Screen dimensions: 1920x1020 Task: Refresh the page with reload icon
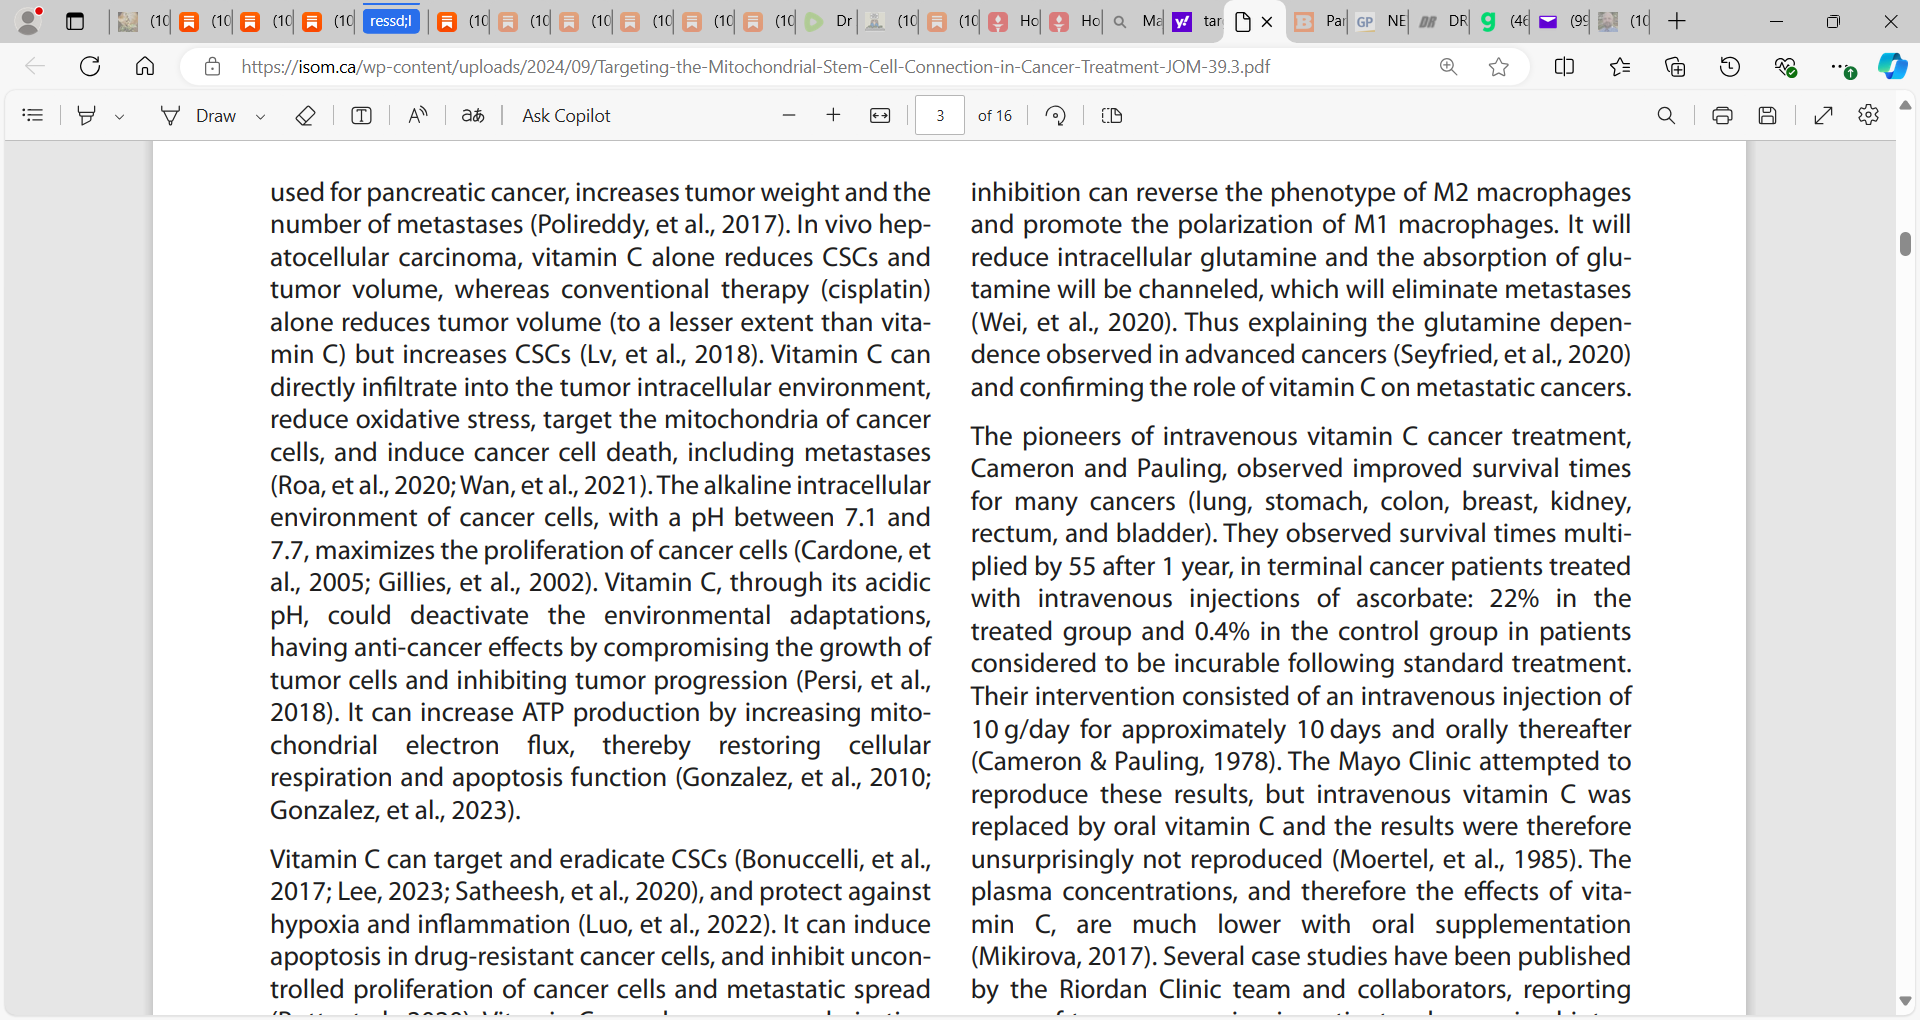90,67
